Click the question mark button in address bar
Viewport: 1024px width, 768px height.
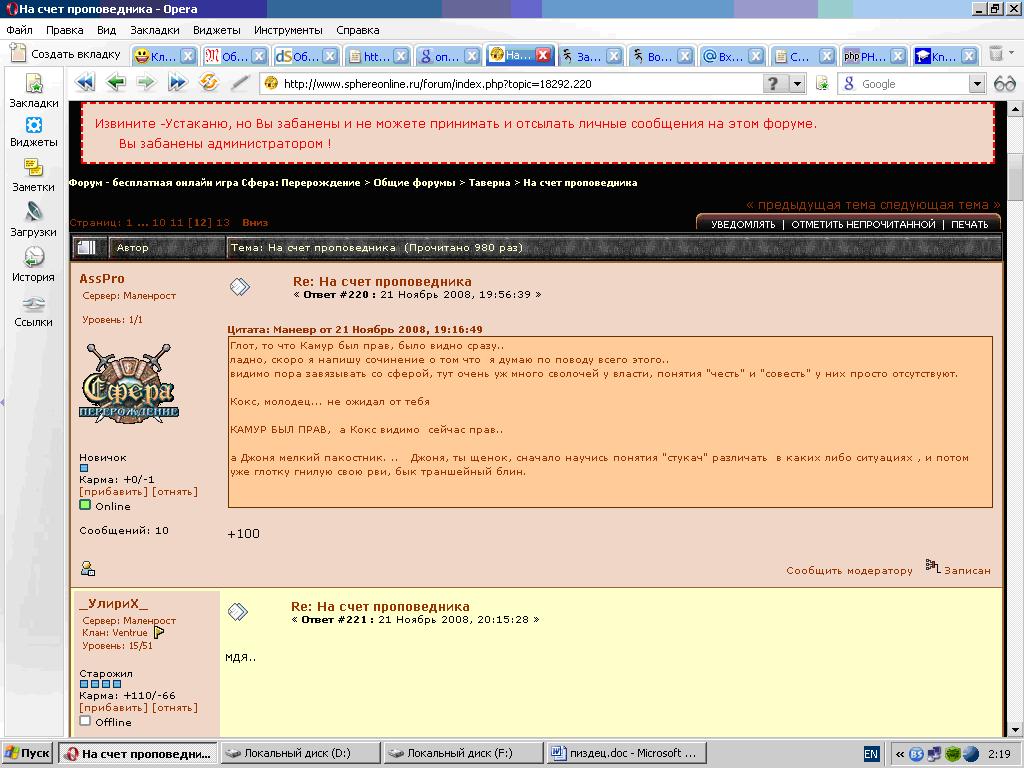[773, 84]
